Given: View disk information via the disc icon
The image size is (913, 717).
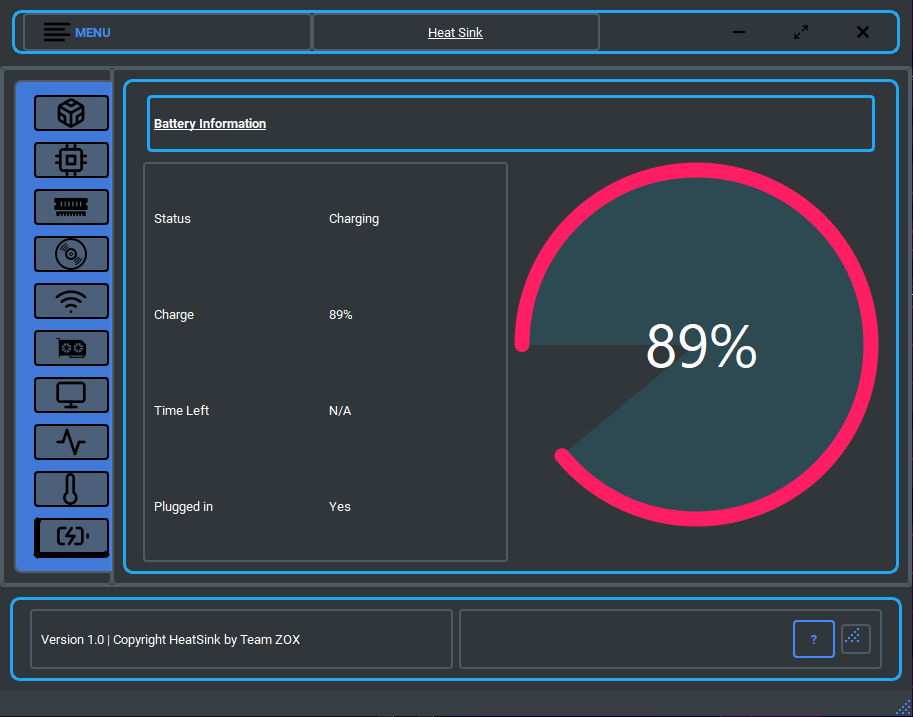Looking at the screenshot, I should tap(71, 254).
